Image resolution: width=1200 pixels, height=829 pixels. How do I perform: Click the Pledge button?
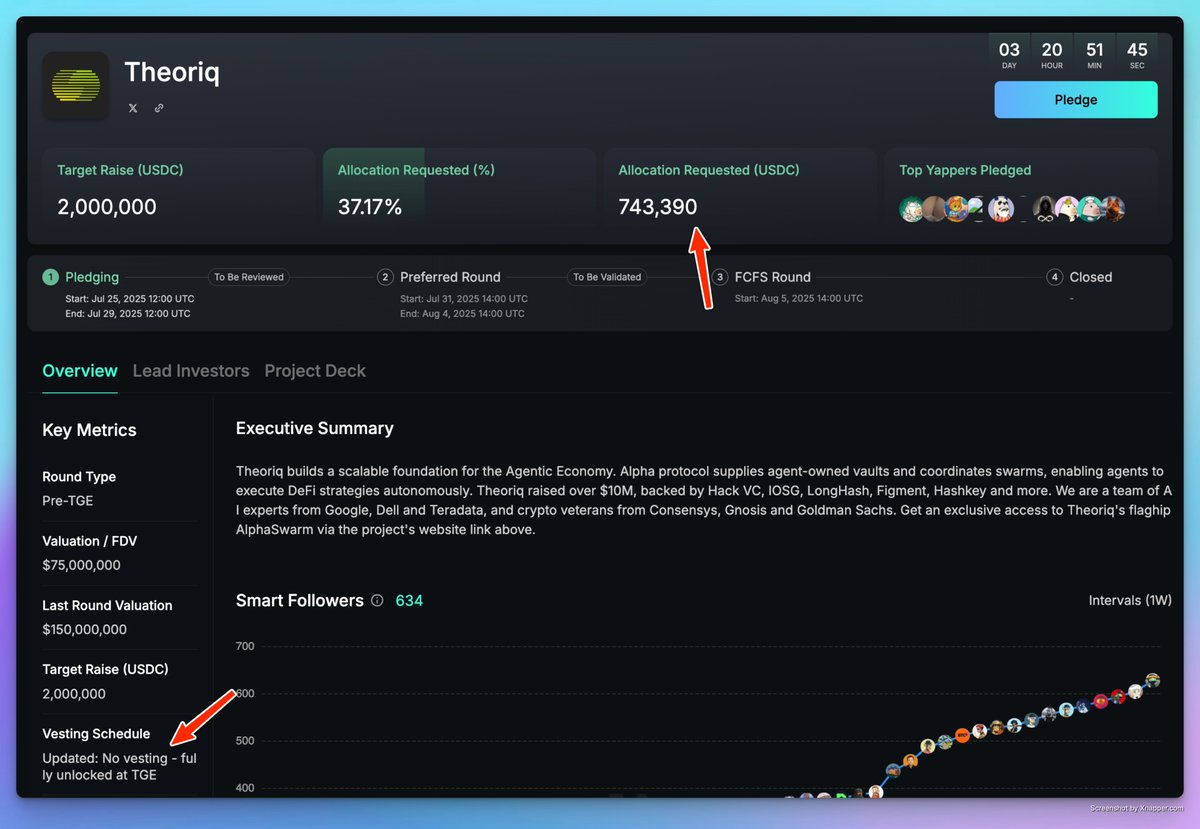click(1076, 100)
